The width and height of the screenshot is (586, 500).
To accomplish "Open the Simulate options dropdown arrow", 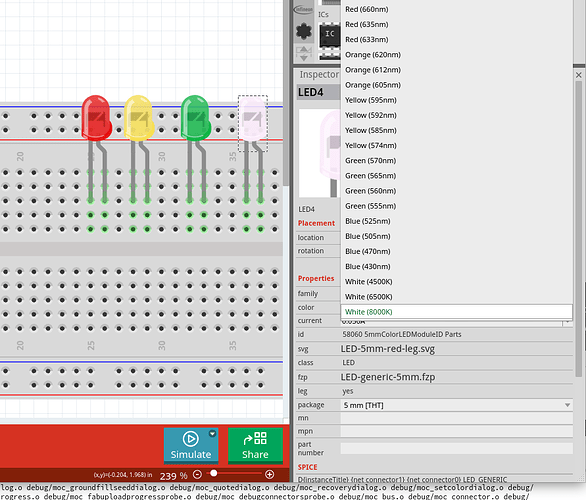I will click(212, 433).
